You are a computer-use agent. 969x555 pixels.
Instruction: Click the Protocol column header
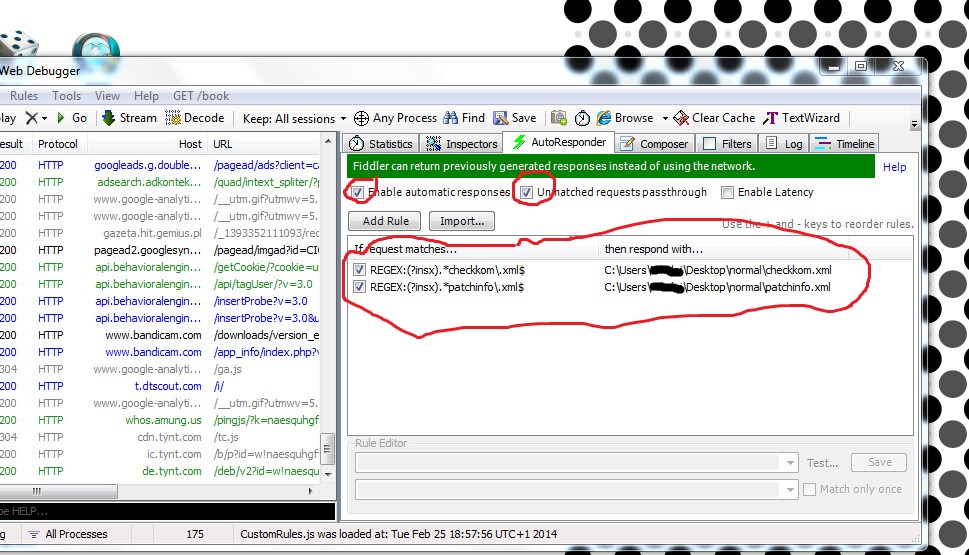tap(57, 144)
